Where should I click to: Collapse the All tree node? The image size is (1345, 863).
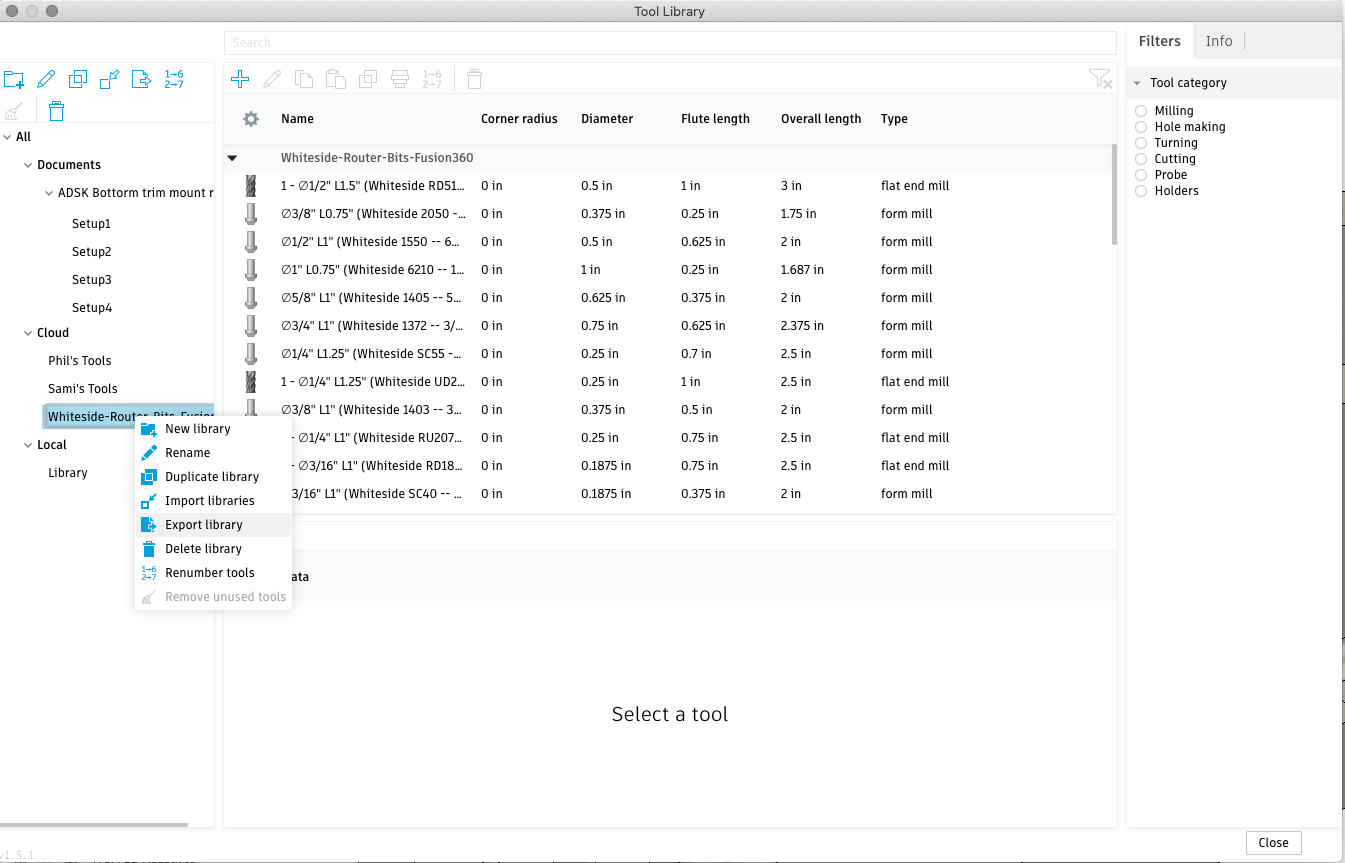(8, 137)
